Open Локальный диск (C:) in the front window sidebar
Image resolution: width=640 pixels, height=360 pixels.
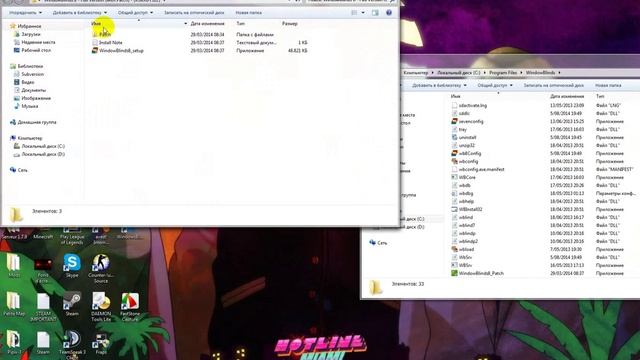43,146
